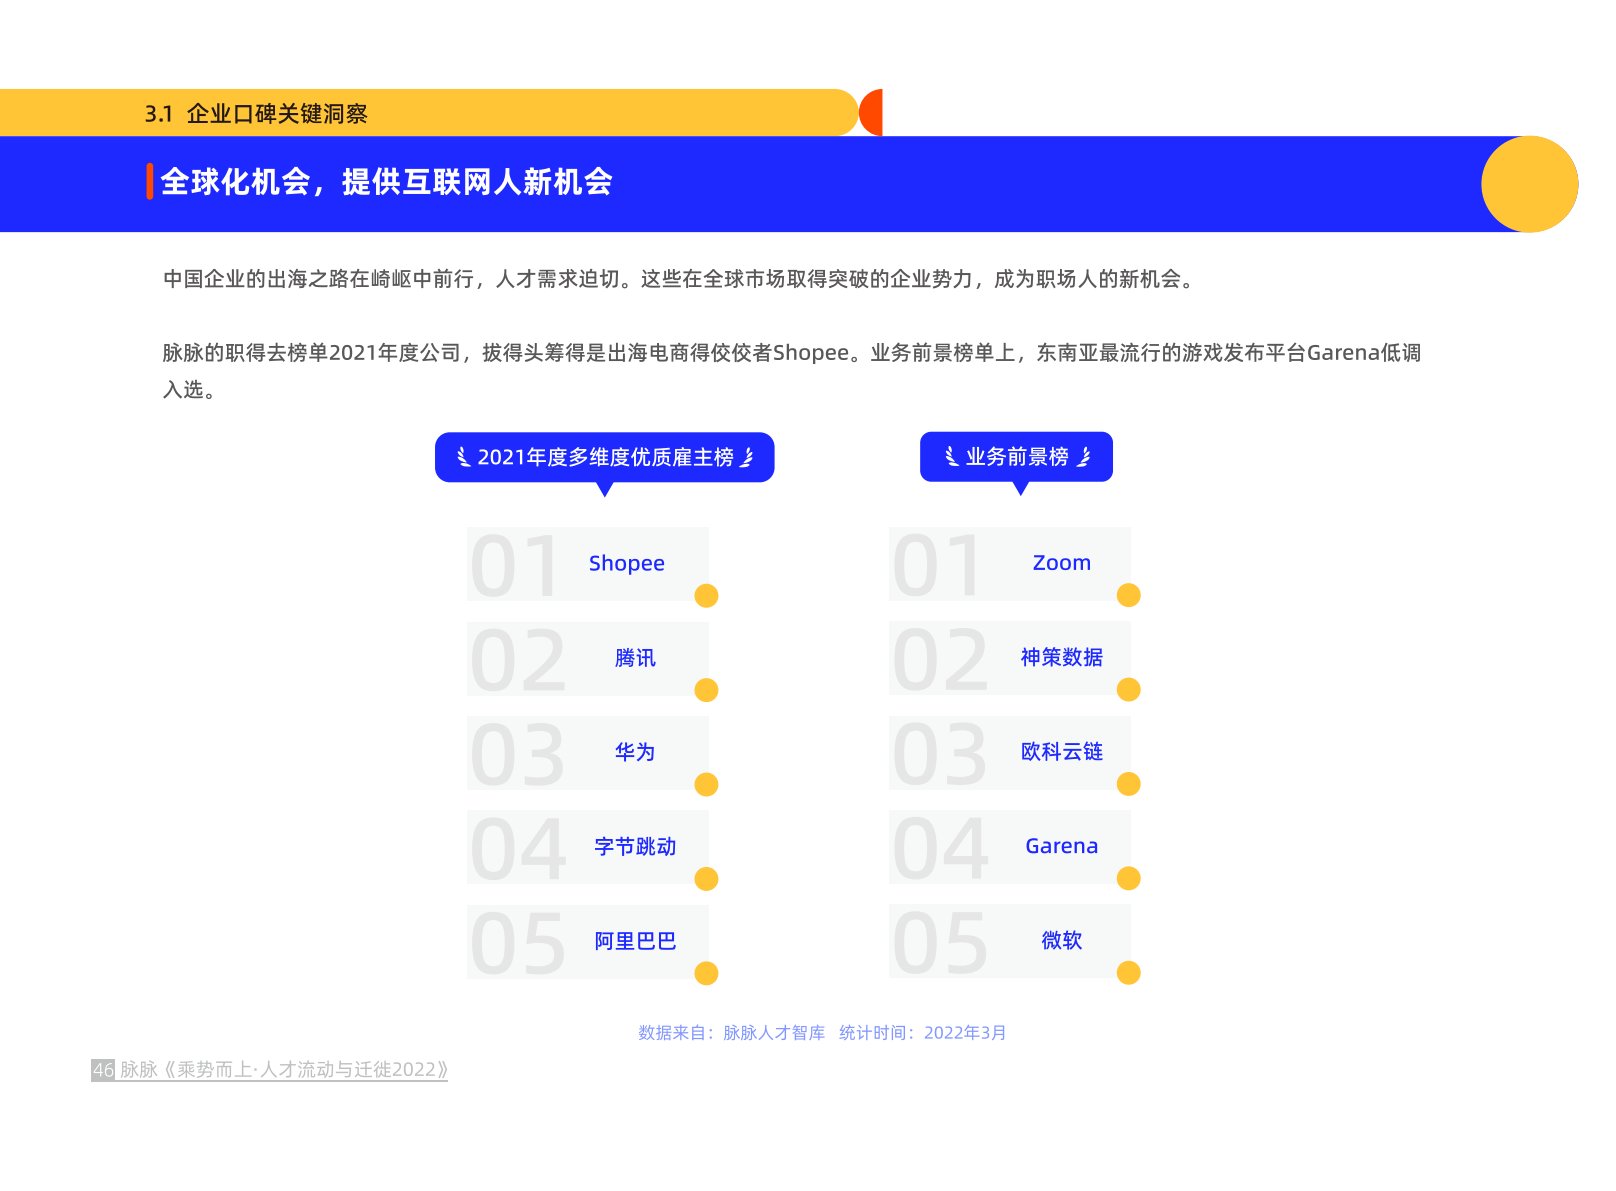Click the heading 全球化机会，提供互联网人新机会

pos(386,182)
